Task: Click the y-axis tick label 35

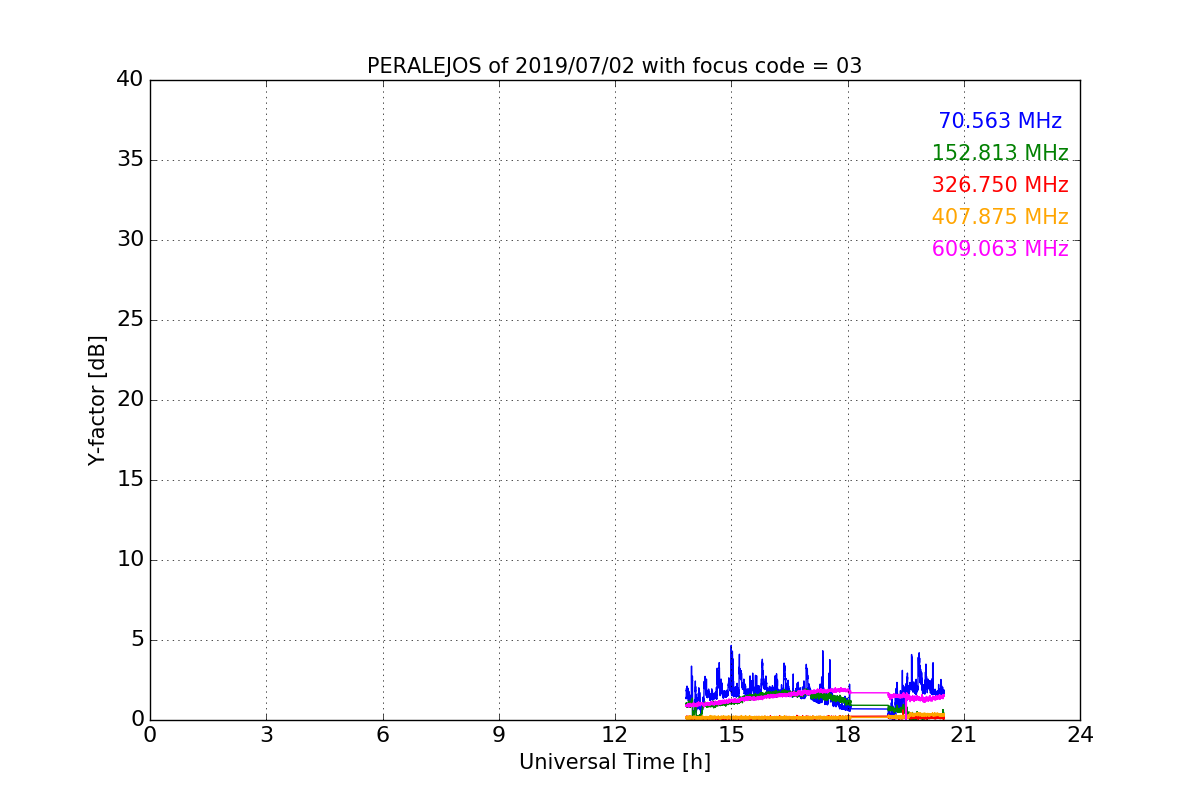Action: pyautogui.click(x=130, y=159)
